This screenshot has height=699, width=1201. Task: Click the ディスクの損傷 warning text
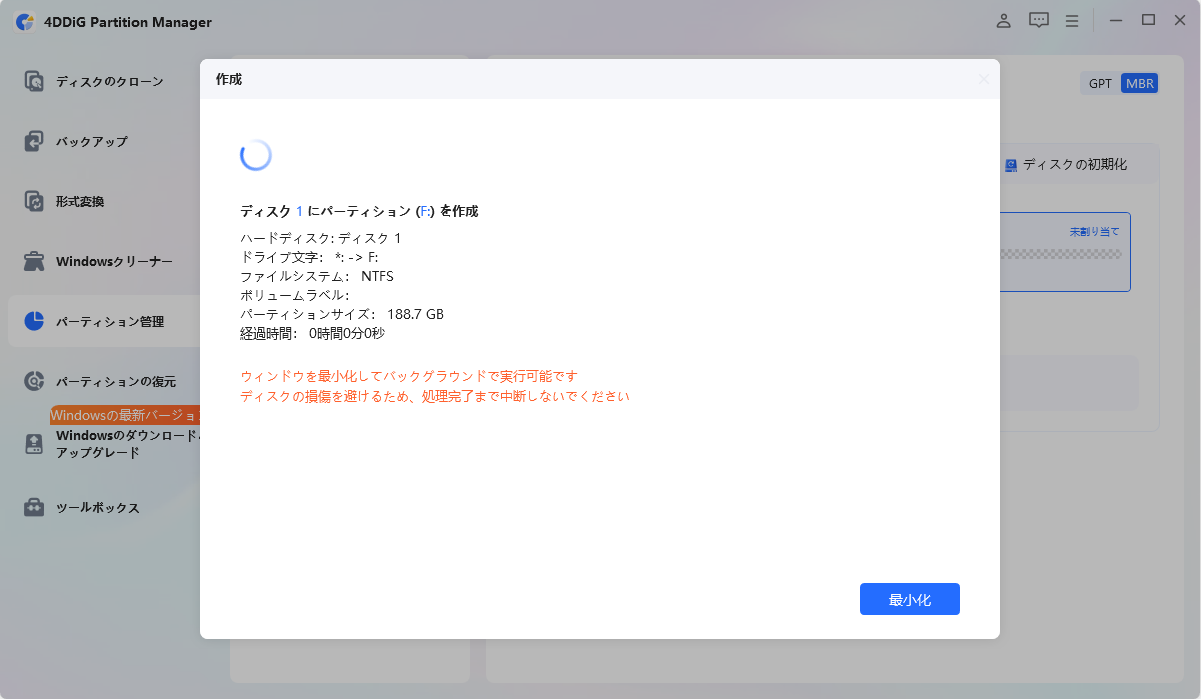point(435,396)
